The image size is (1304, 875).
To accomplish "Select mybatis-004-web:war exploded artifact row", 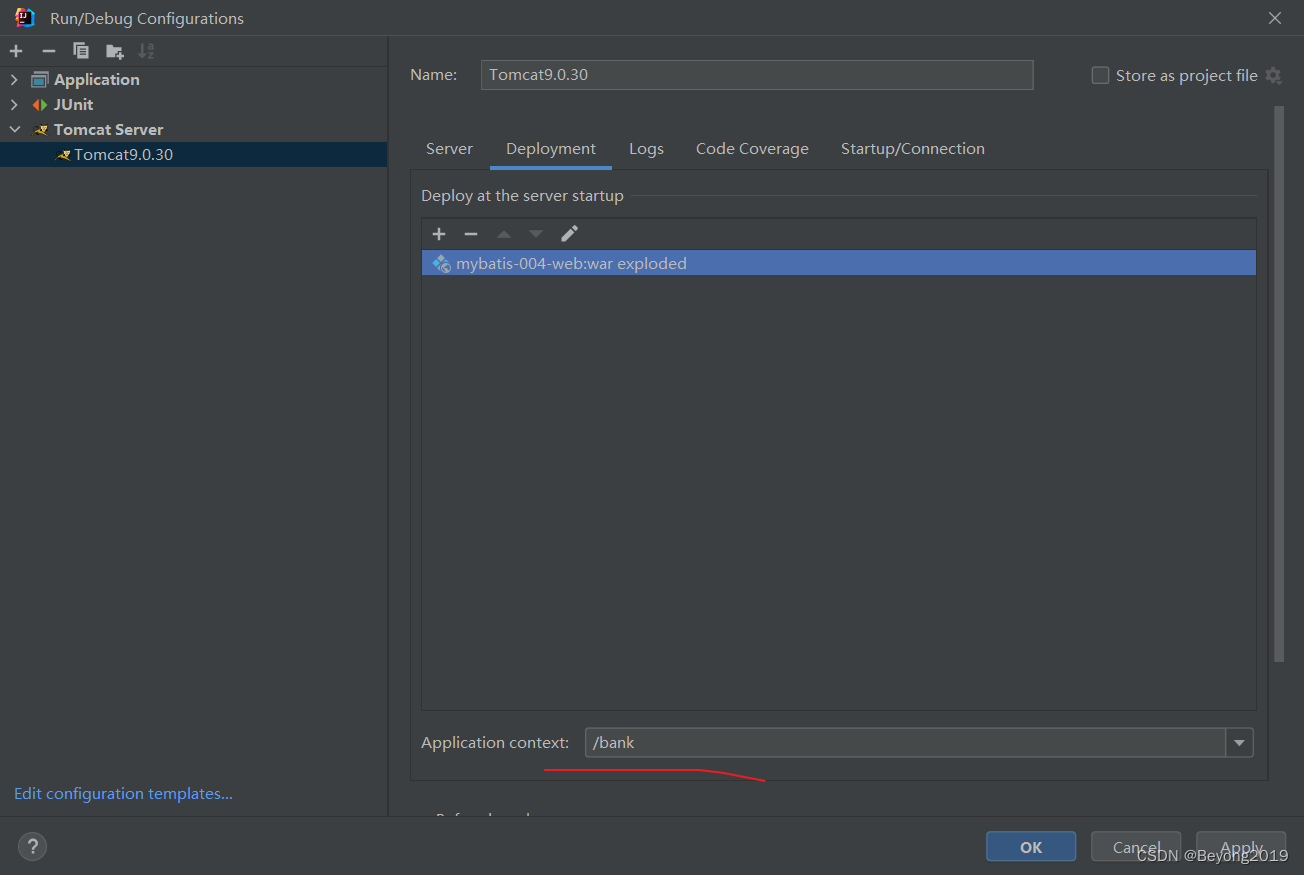I will (838, 264).
